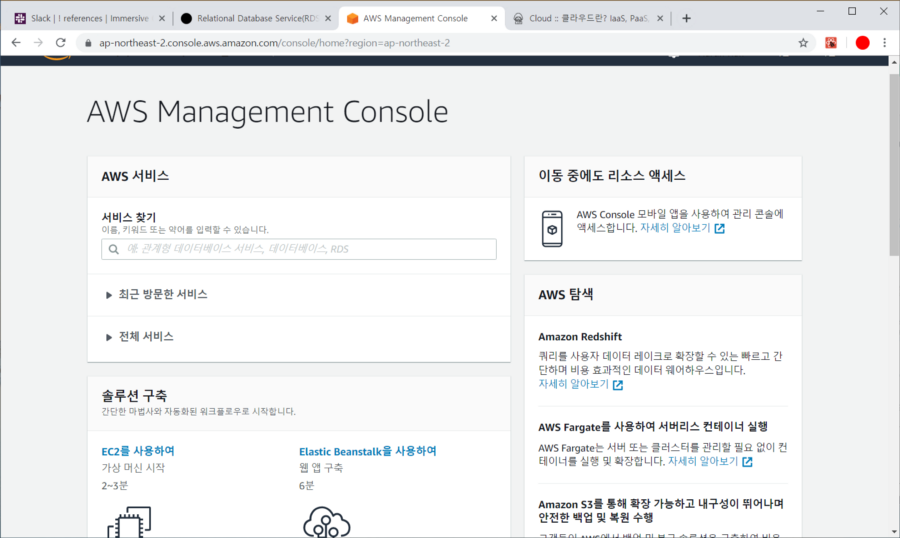Click the Amazon S3 backup heading
The image size is (900, 538).
(x=661, y=510)
